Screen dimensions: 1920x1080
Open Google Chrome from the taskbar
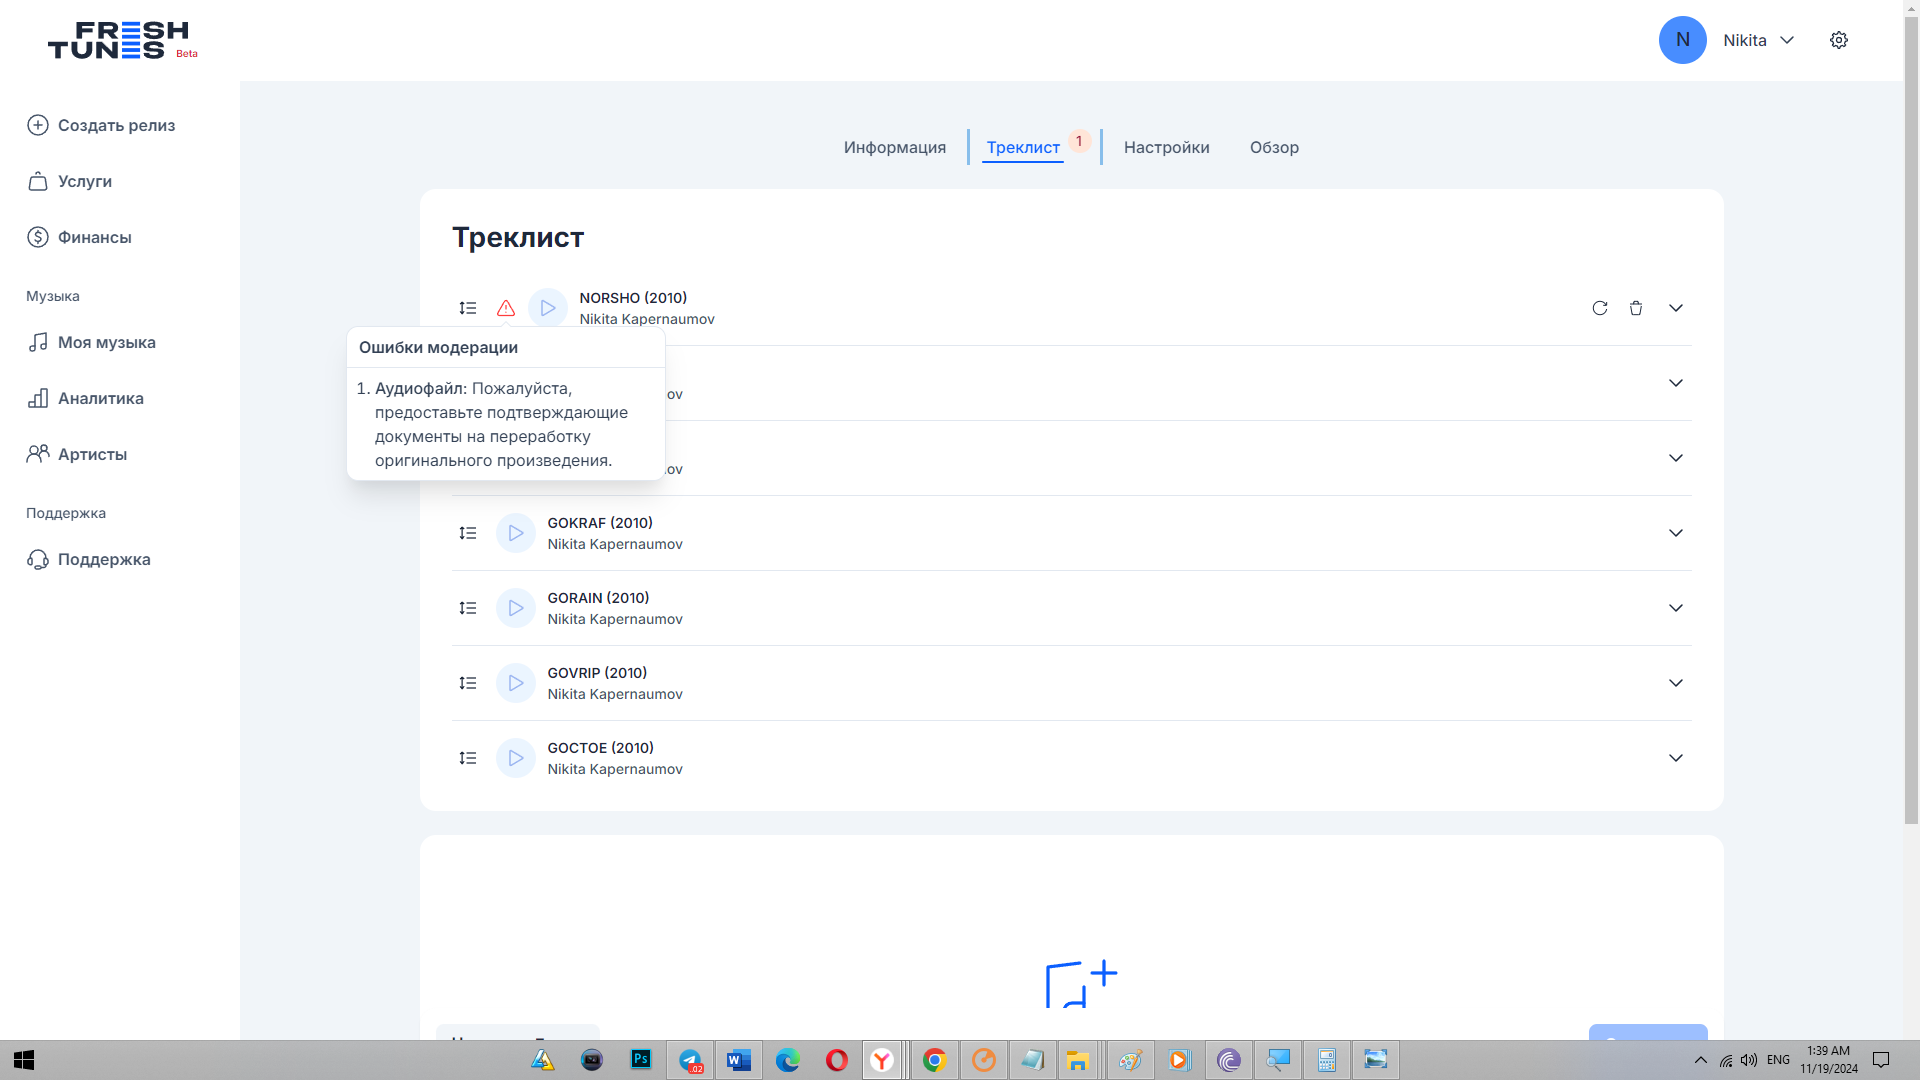tap(934, 1060)
